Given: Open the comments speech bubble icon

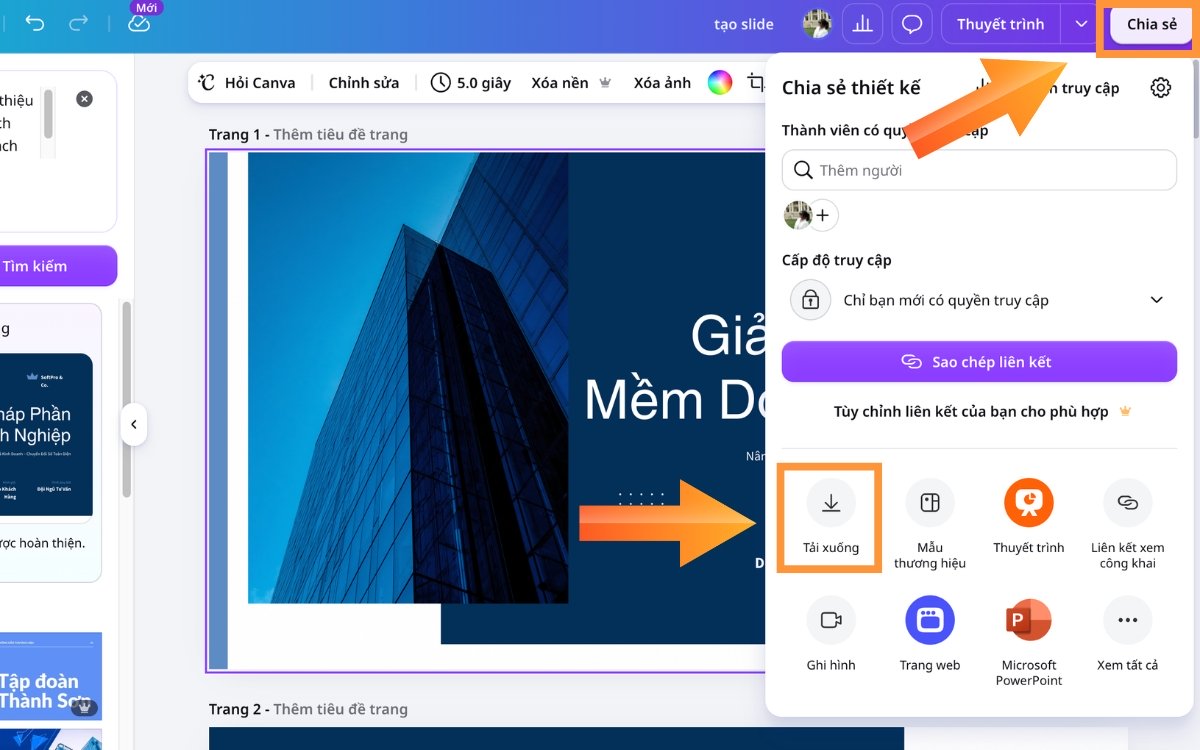Looking at the screenshot, I should click(912, 24).
